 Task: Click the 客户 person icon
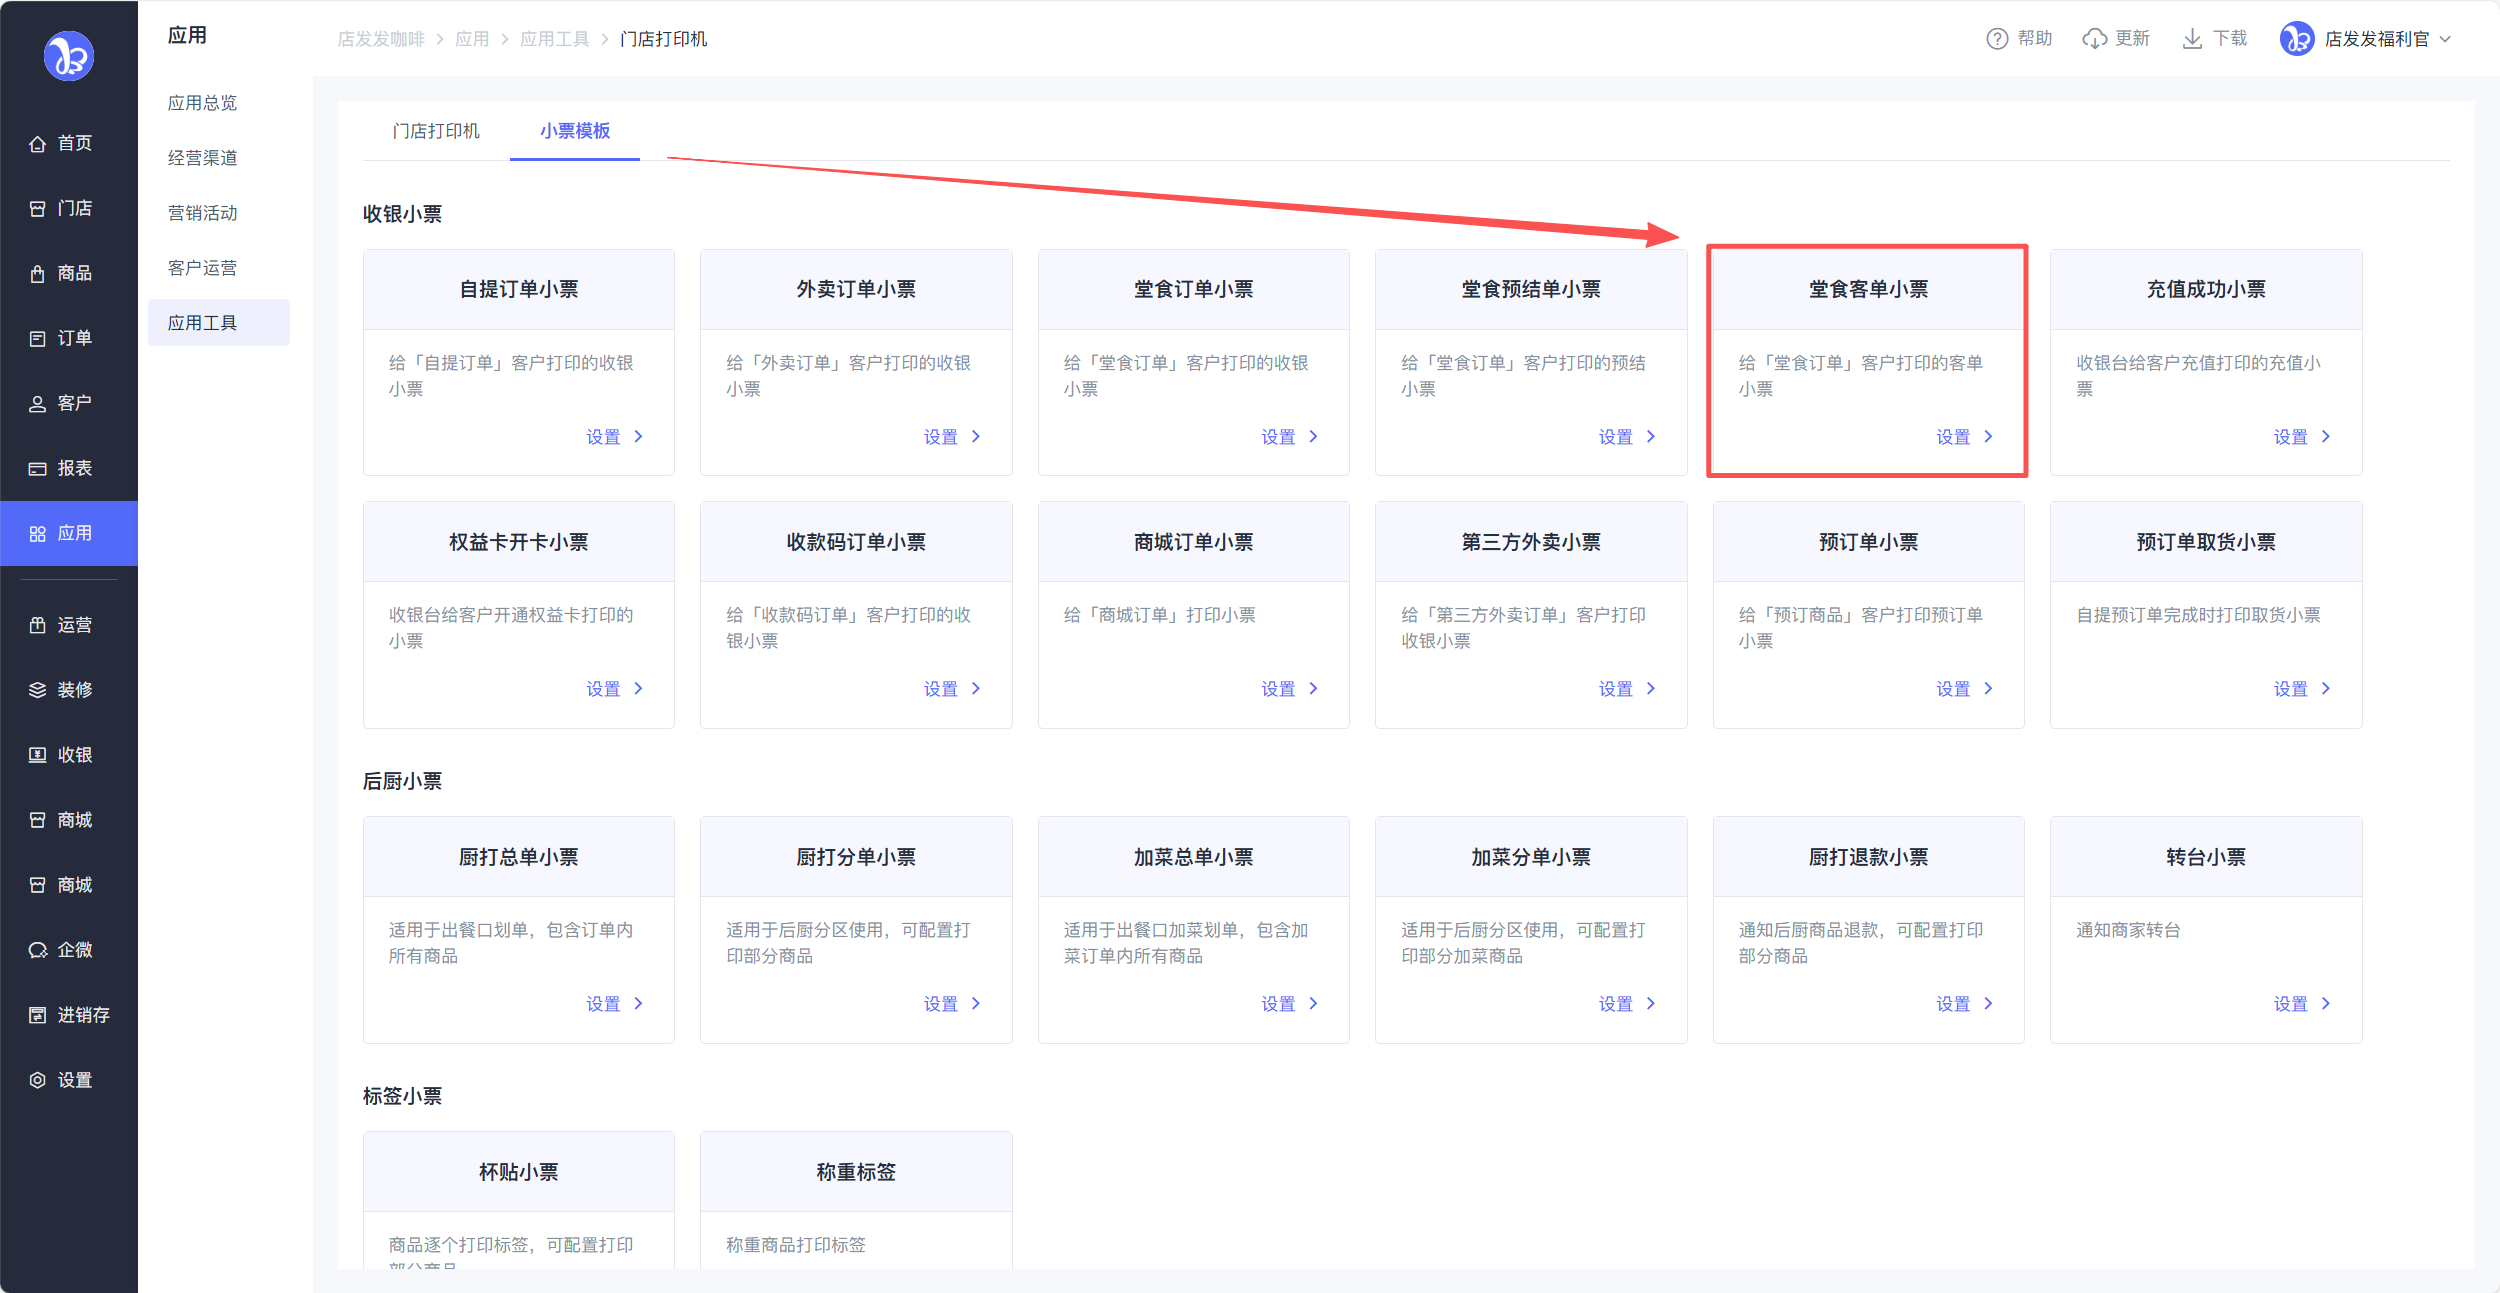[37, 404]
